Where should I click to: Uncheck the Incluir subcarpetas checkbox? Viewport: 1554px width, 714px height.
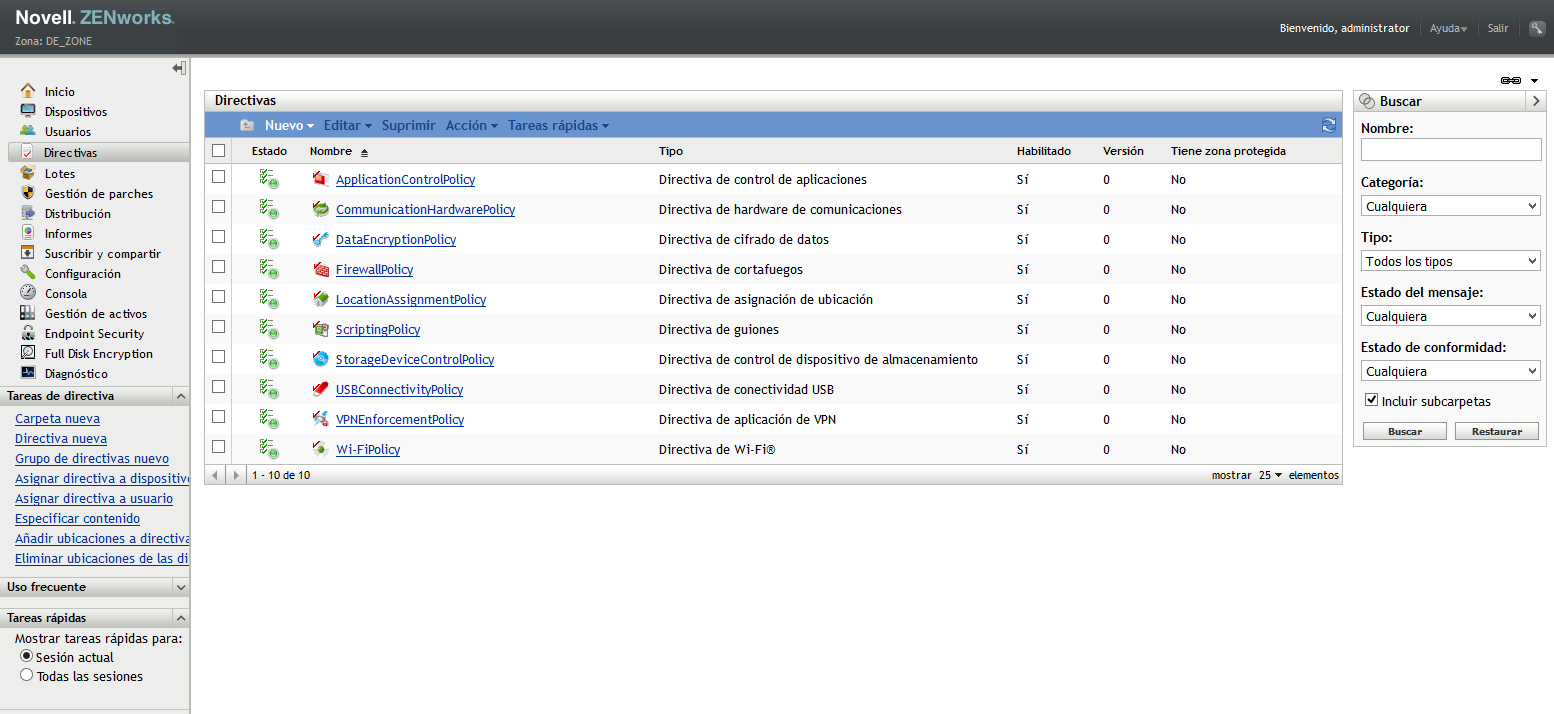[x=1372, y=400]
